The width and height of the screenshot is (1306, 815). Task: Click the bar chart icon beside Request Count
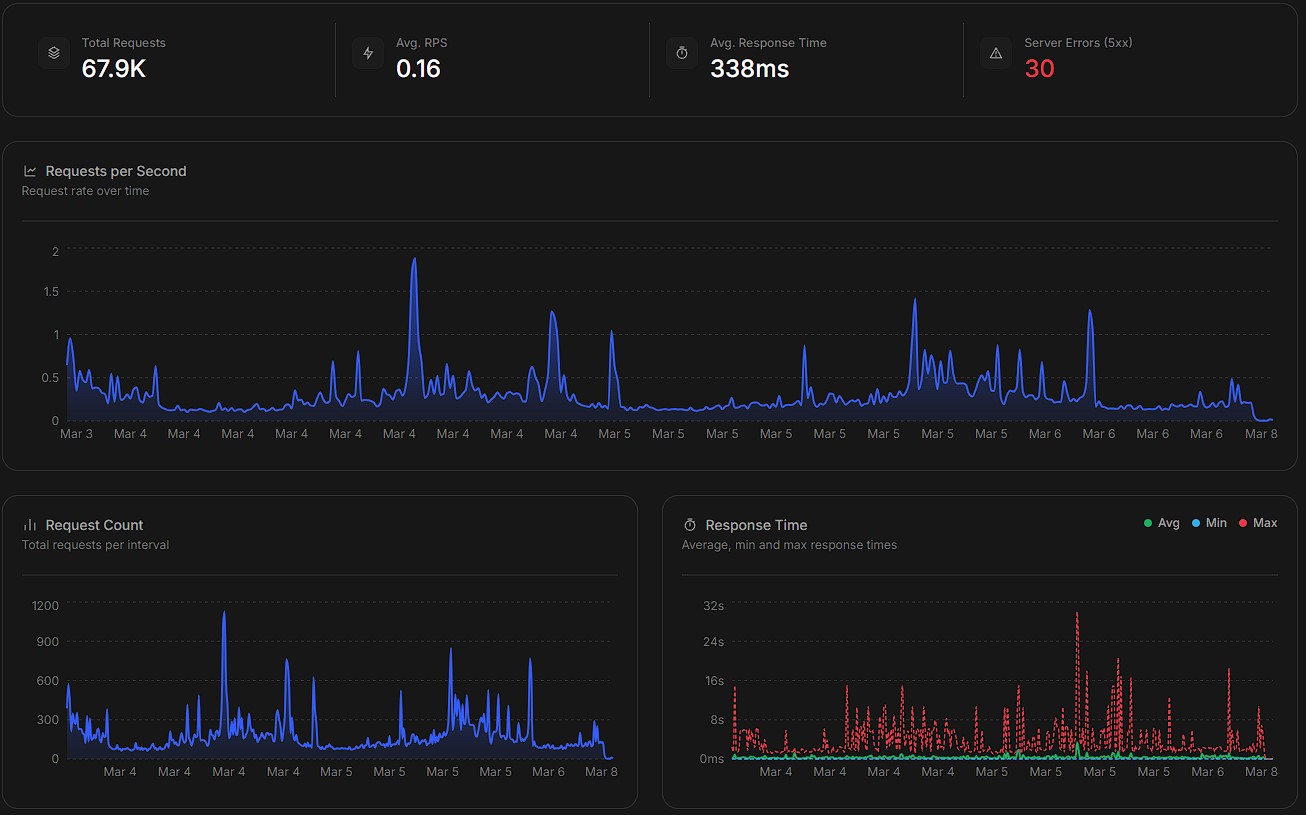pyautogui.click(x=30, y=525)
